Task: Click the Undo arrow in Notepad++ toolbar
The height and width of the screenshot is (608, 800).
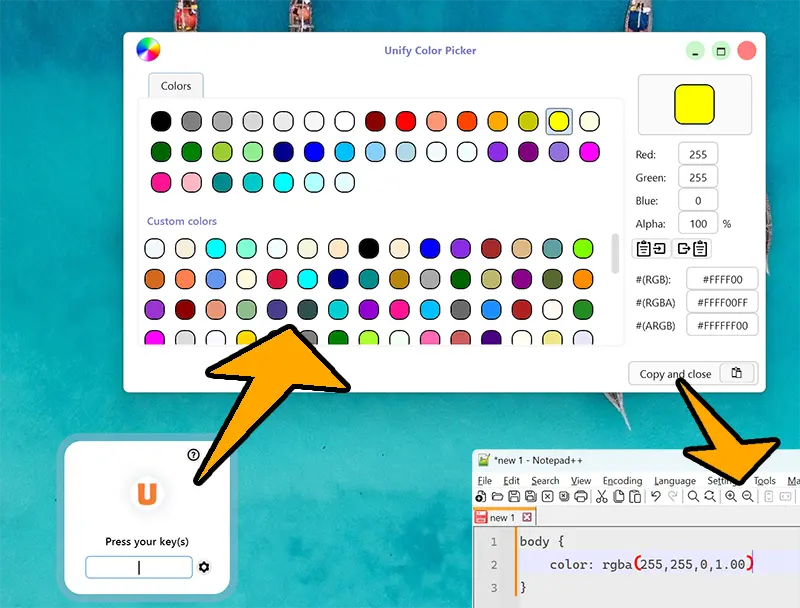Action: (656, 496)
